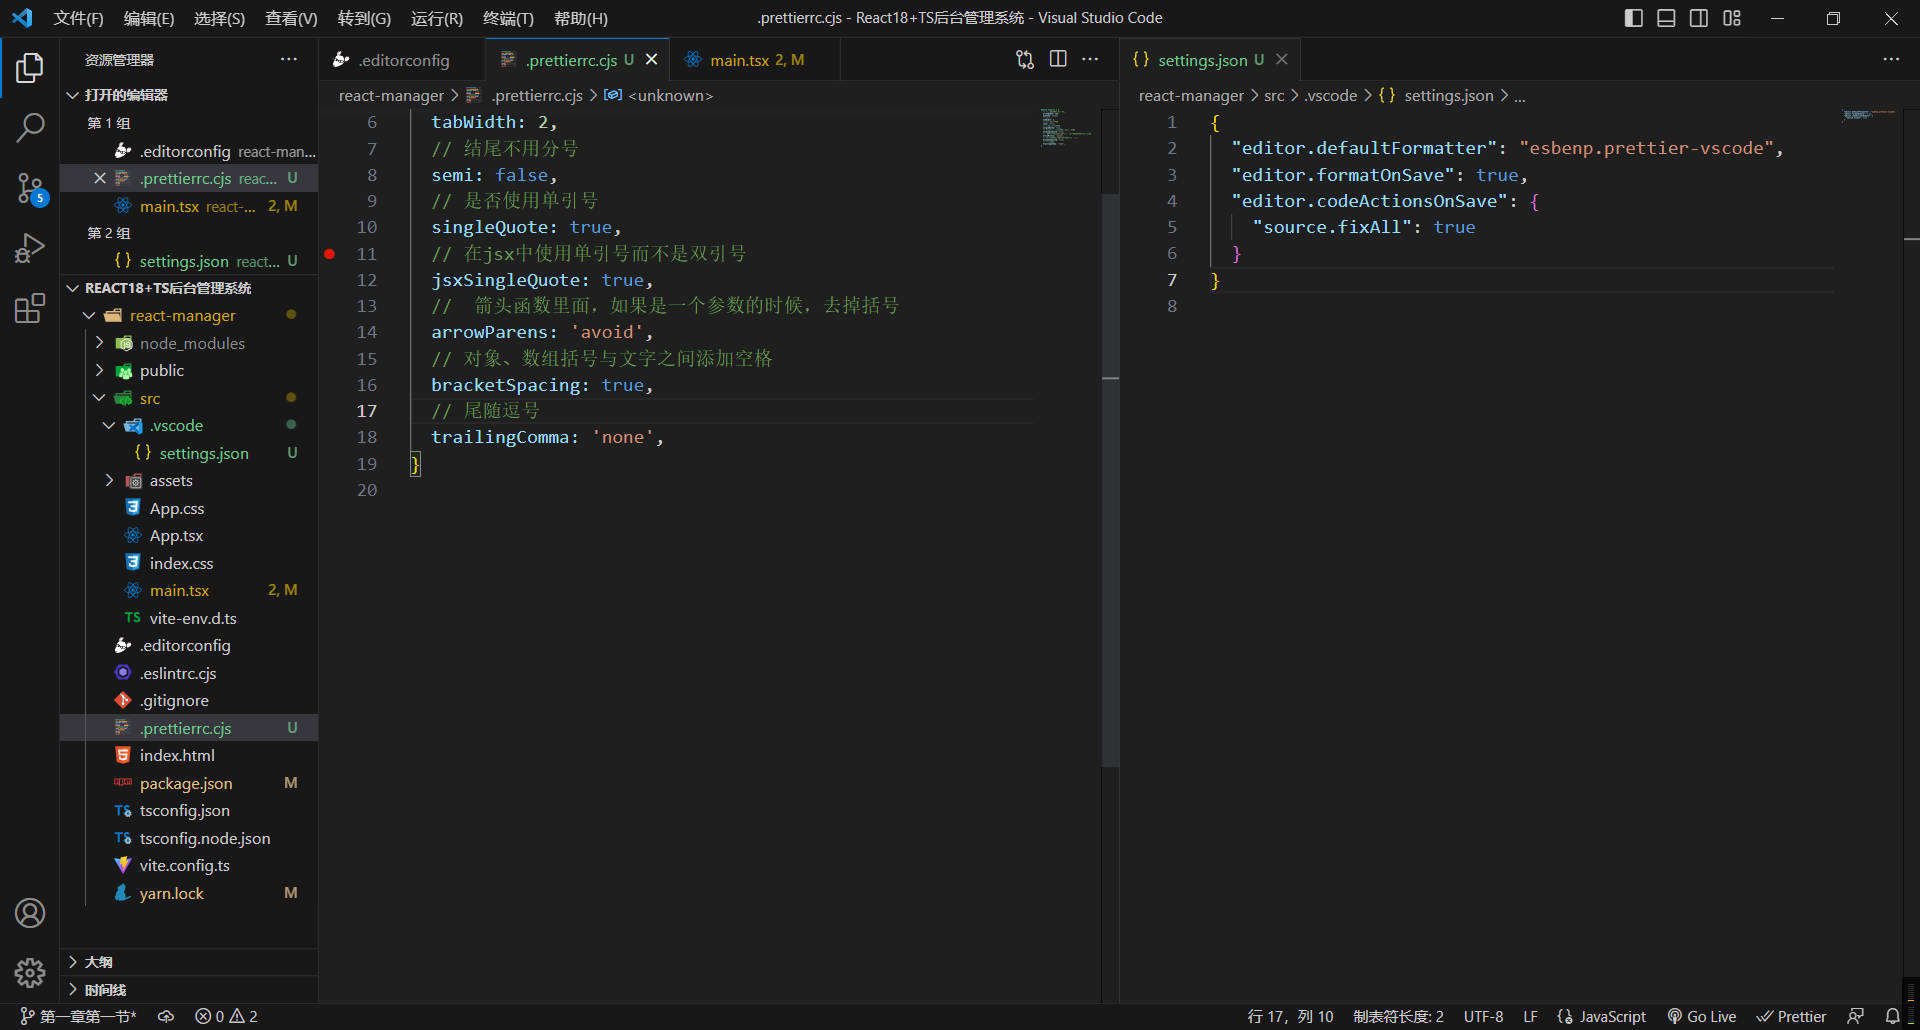
Task: Expand the assets folder
Action: tap(109, 481)
